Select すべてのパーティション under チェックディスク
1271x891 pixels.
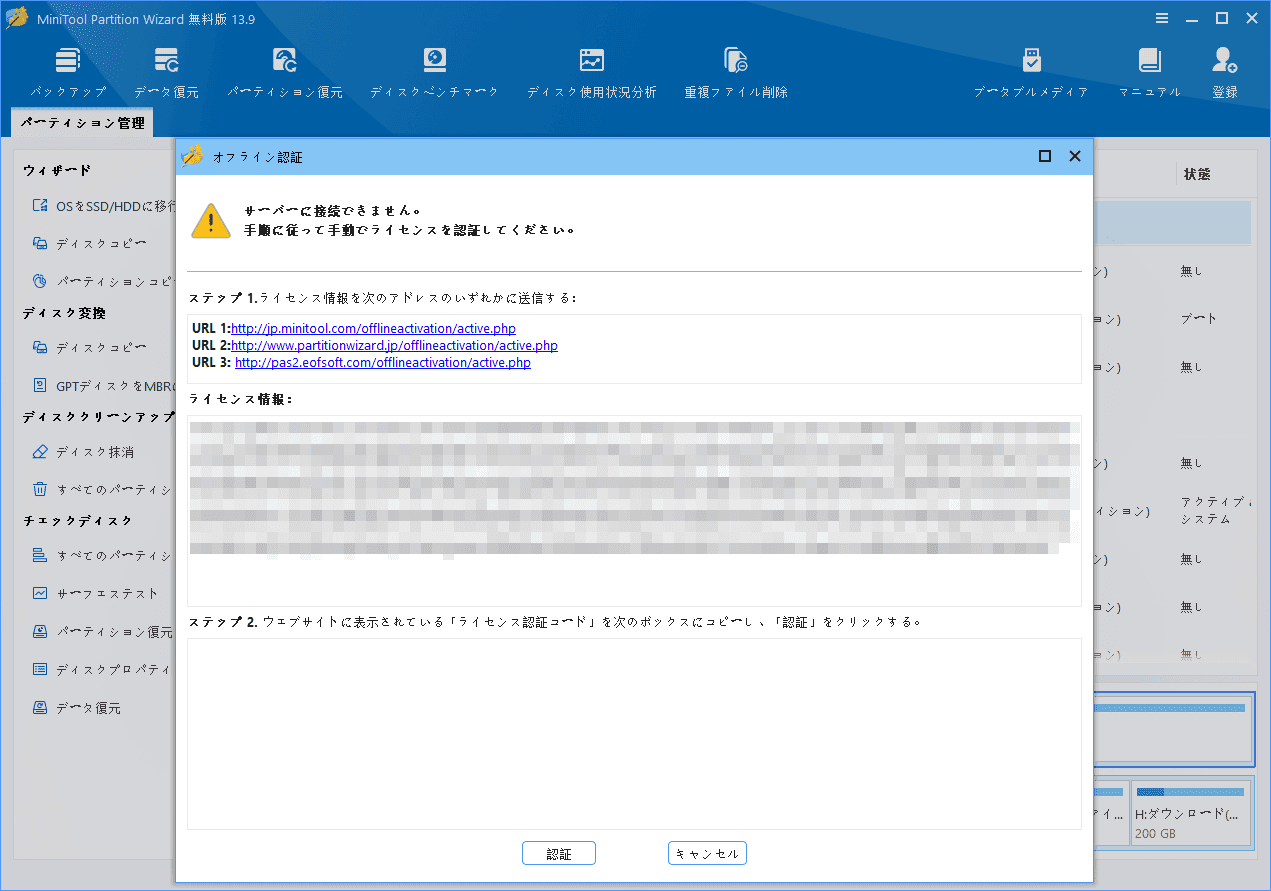pyautogui.click(x=104, y=555)
